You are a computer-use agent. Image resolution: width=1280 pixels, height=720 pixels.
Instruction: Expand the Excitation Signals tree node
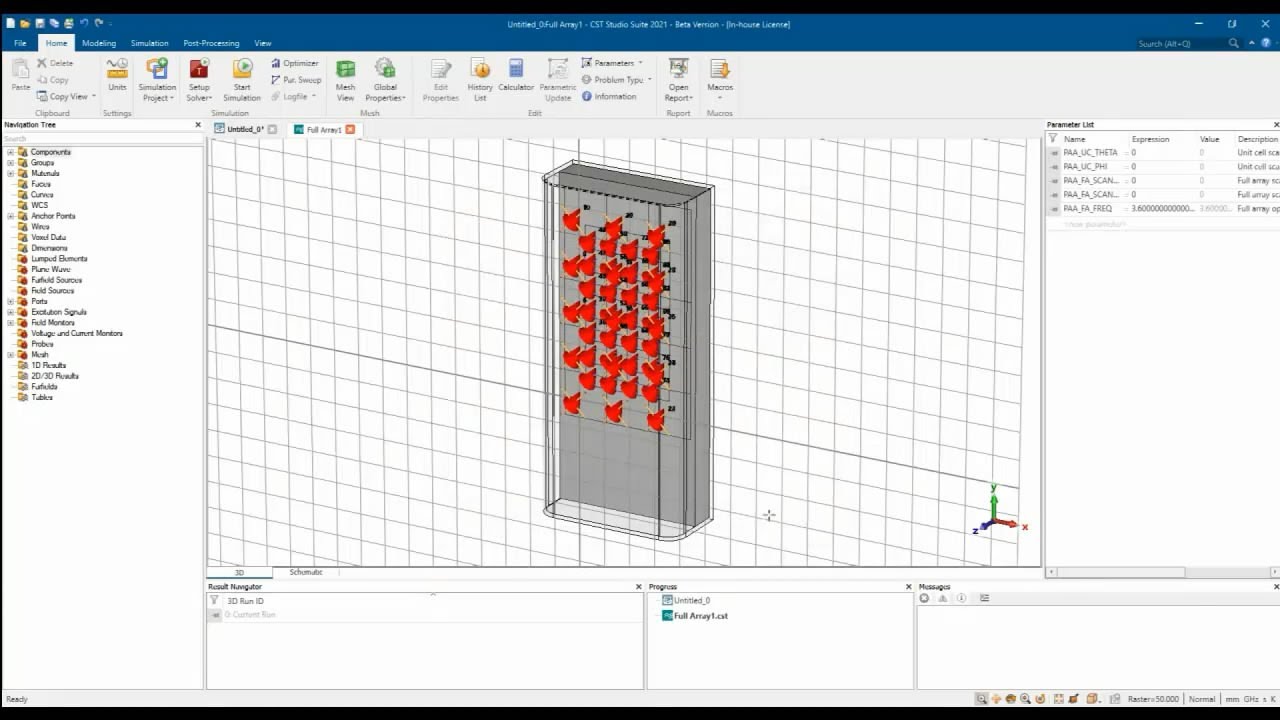tap(10, 312)
